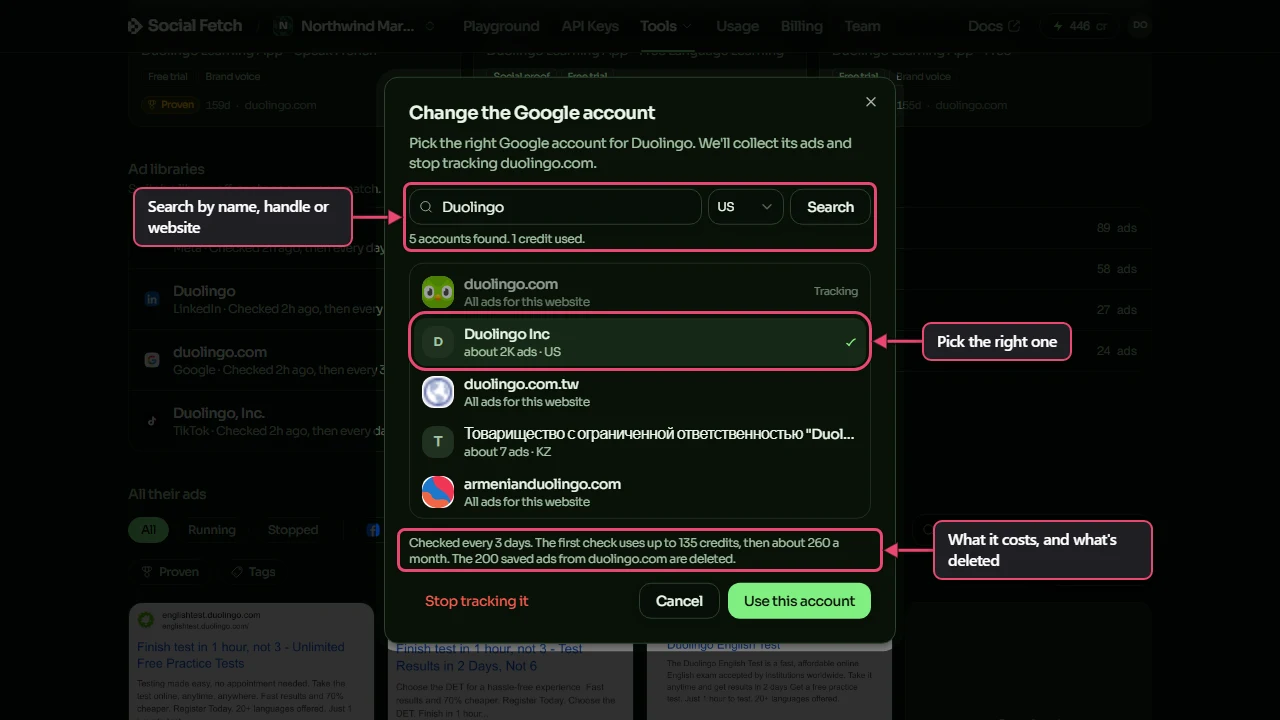Screen dimensions: 1280x720
Task: Open the Tags filter
Action: tap(253, 572)
